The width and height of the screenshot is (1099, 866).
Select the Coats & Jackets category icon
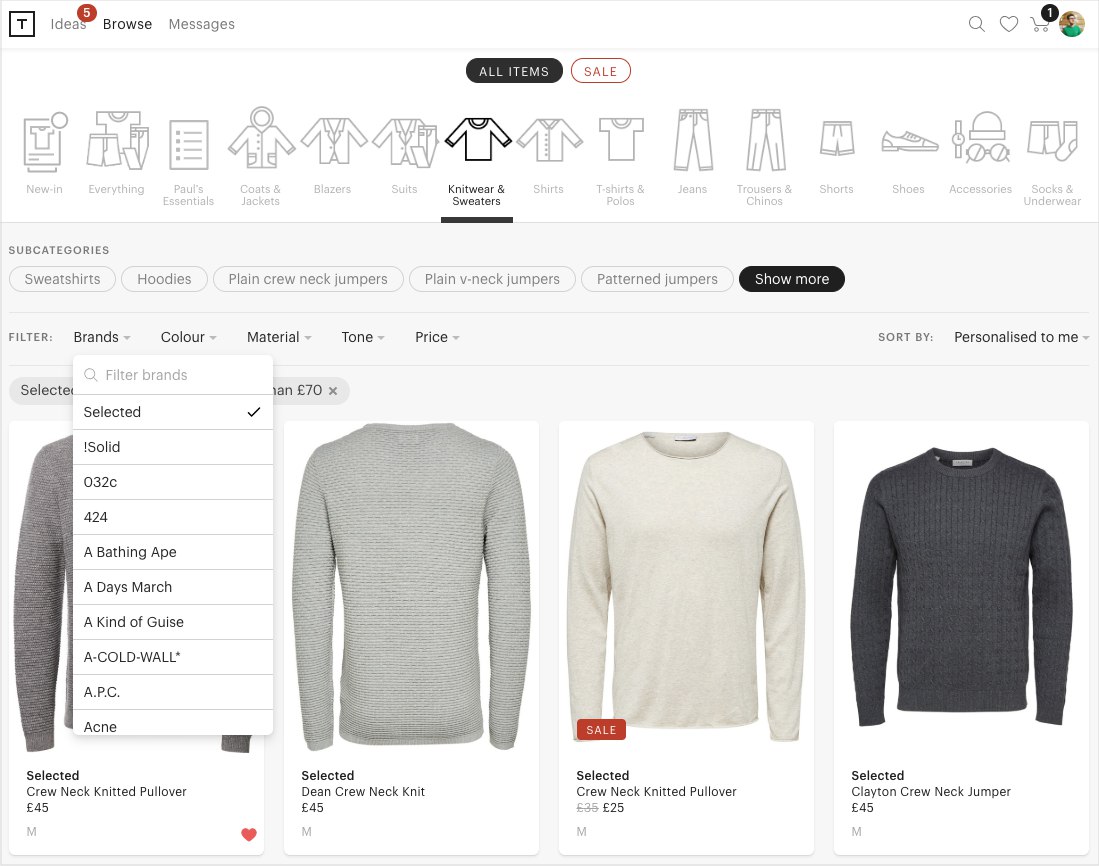[x=261, y=142]
